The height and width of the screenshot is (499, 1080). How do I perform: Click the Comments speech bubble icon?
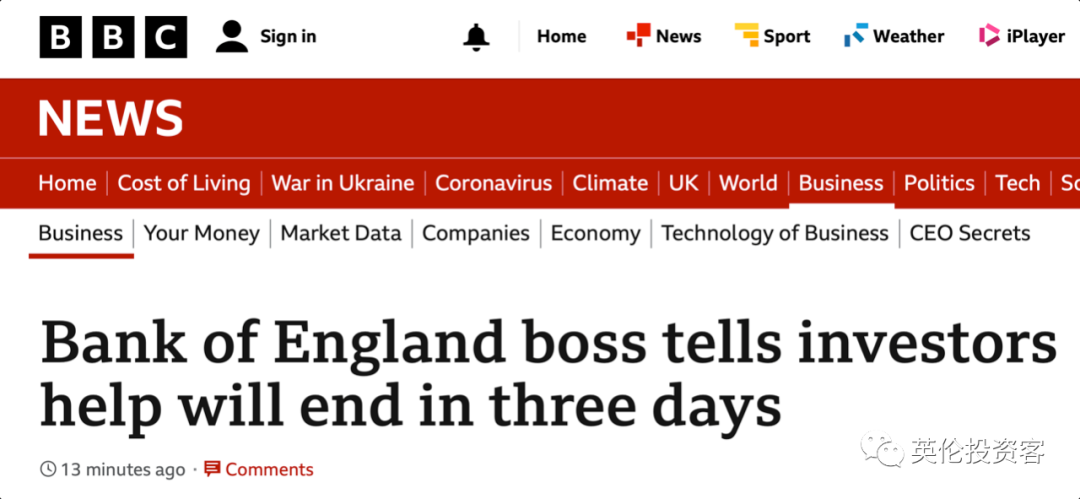212,469
